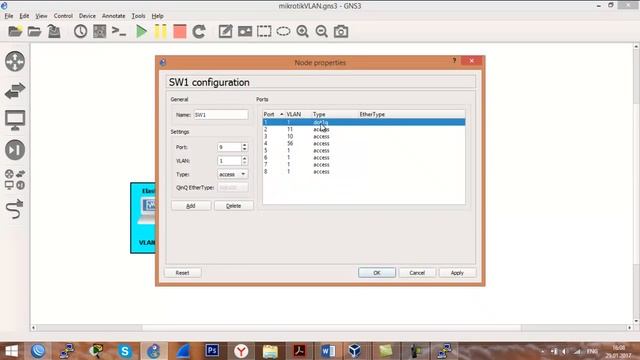Browse end devices monitor icon
The image size is (640, 360).
click(15, 120)
